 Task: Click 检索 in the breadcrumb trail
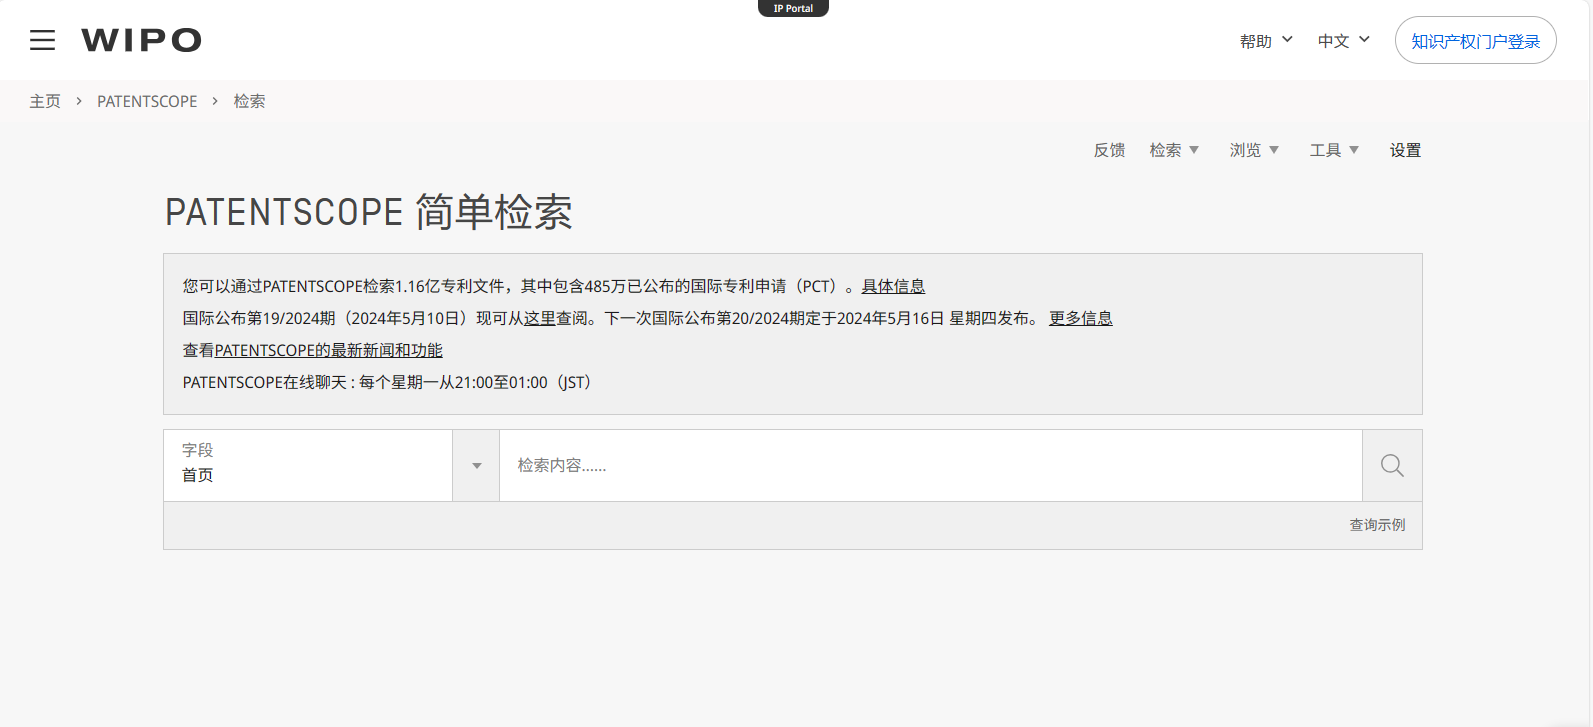point(249,101)
